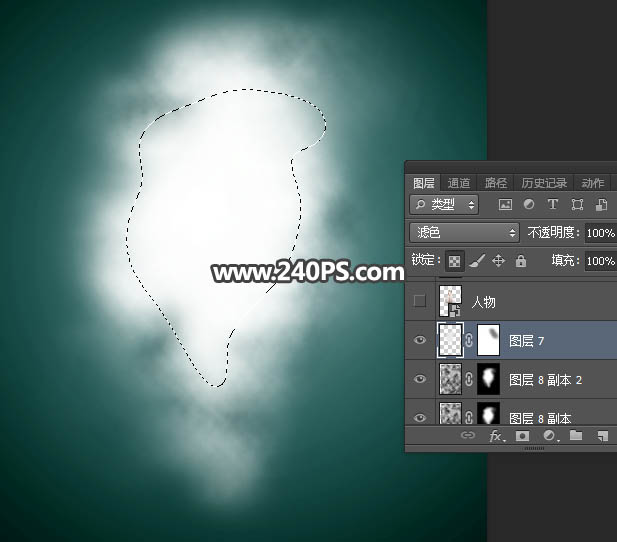
Task: Switch to the 动作 (Actions) tab
Action: click(593, 183)
